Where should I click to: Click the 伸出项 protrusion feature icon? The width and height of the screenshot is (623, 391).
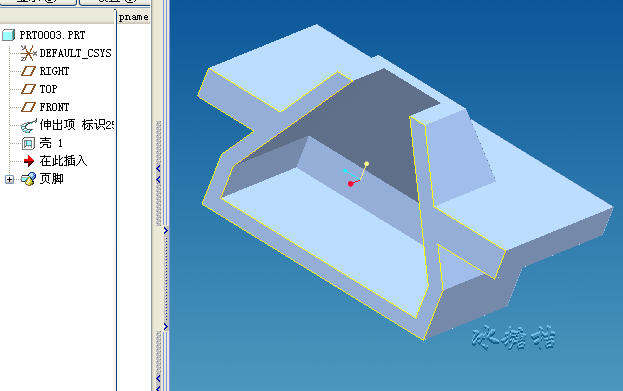coord(29,126)
